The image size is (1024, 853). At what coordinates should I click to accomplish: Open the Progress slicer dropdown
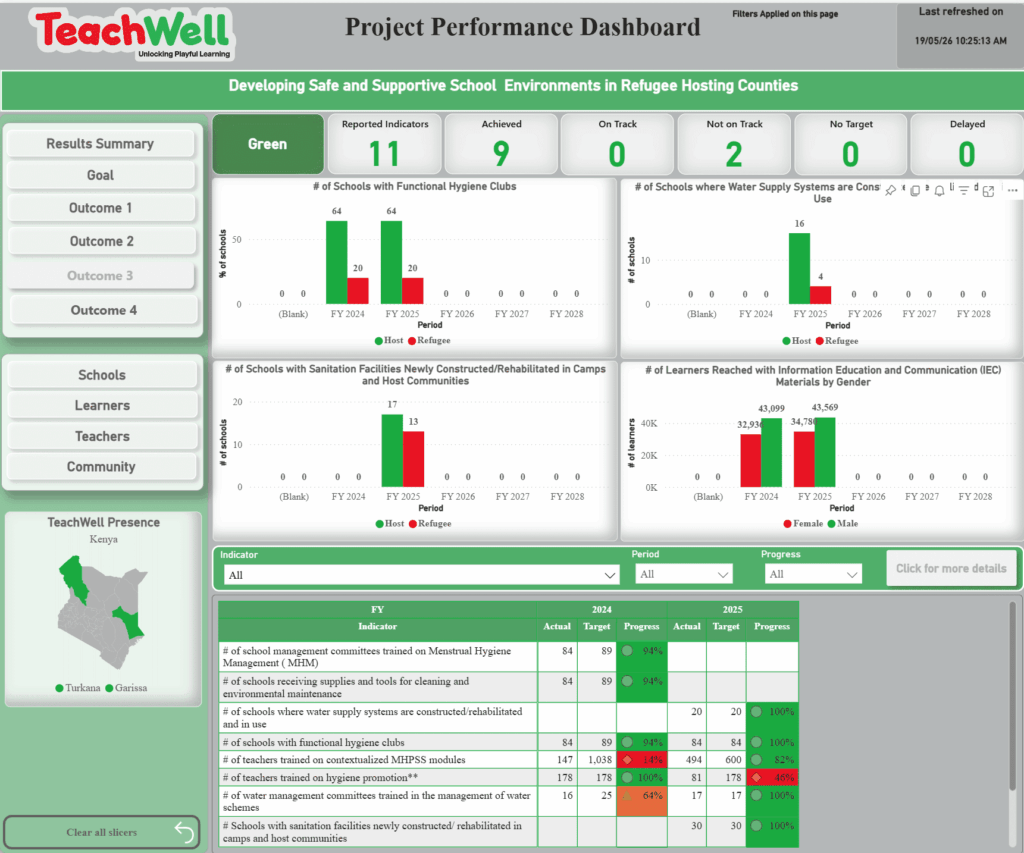(x=813, y=574)
